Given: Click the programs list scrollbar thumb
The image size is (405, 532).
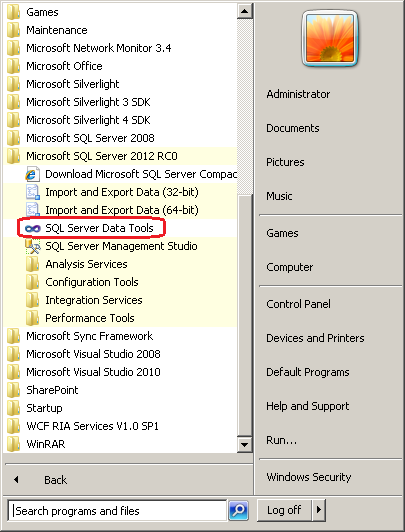Looking at the screenshot, I should tap(244, 315).
